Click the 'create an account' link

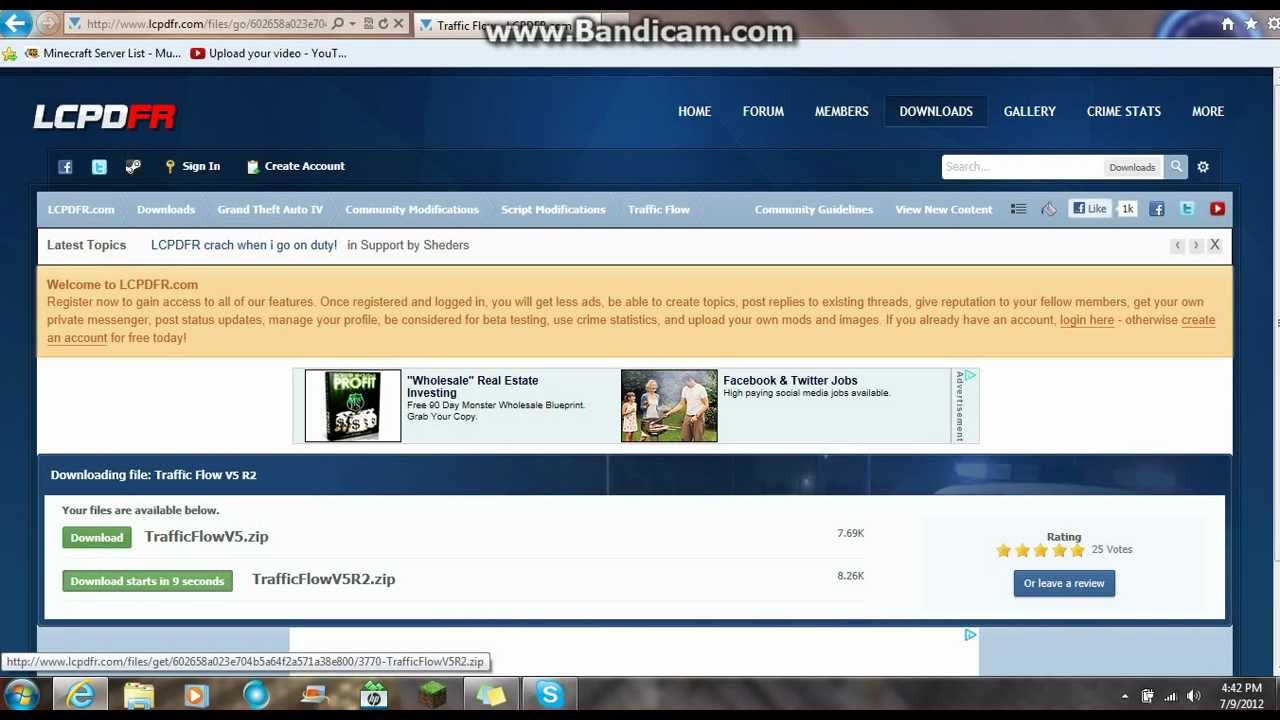click(78, 338)
